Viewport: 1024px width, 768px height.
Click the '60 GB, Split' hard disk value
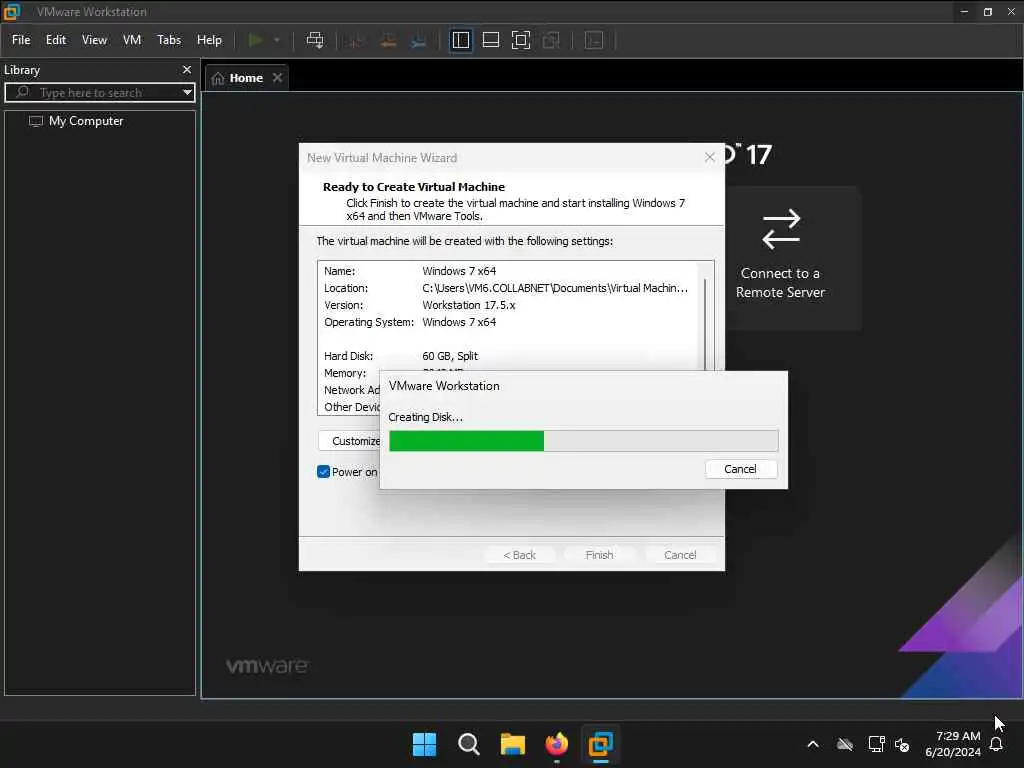[x=450, y=356]
